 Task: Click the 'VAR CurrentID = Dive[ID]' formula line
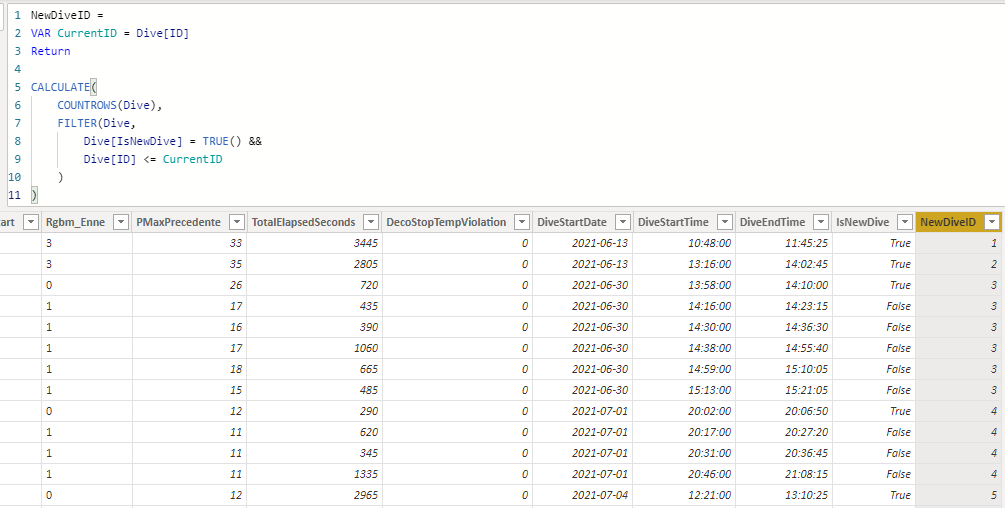tap(110, 33)
